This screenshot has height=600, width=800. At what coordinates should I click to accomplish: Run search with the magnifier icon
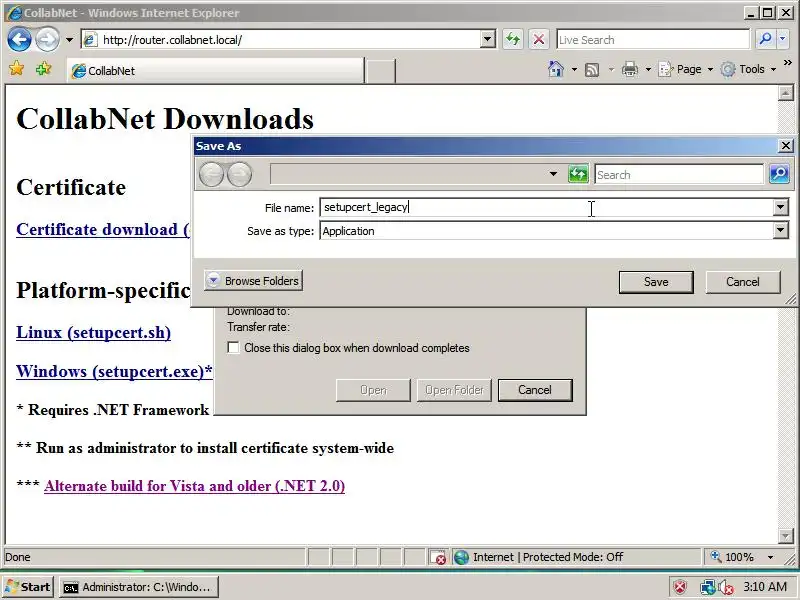coord(765,39)
